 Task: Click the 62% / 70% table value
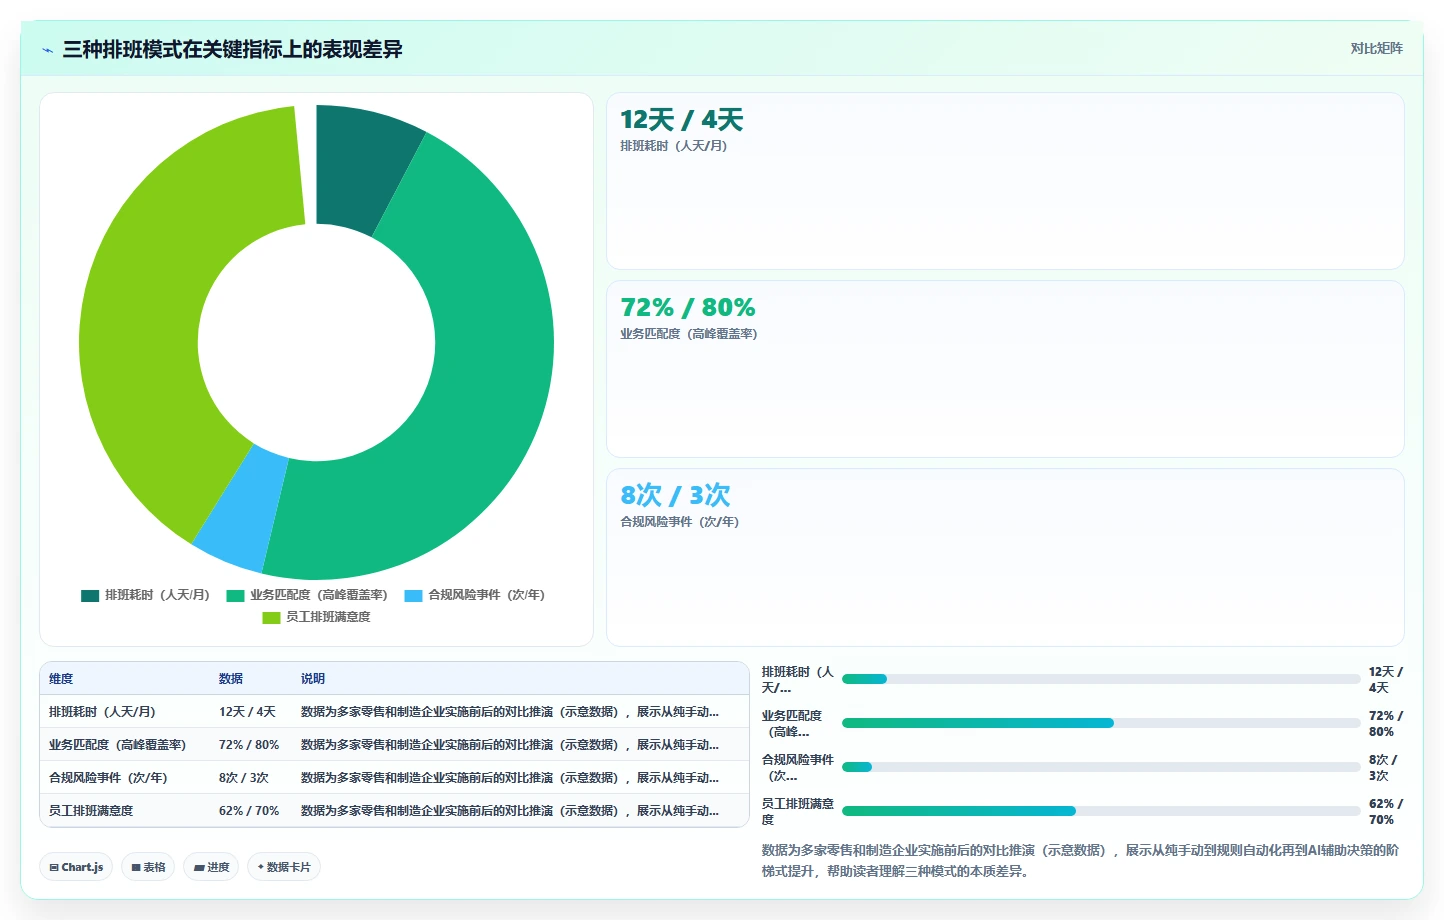coord(249,811)
